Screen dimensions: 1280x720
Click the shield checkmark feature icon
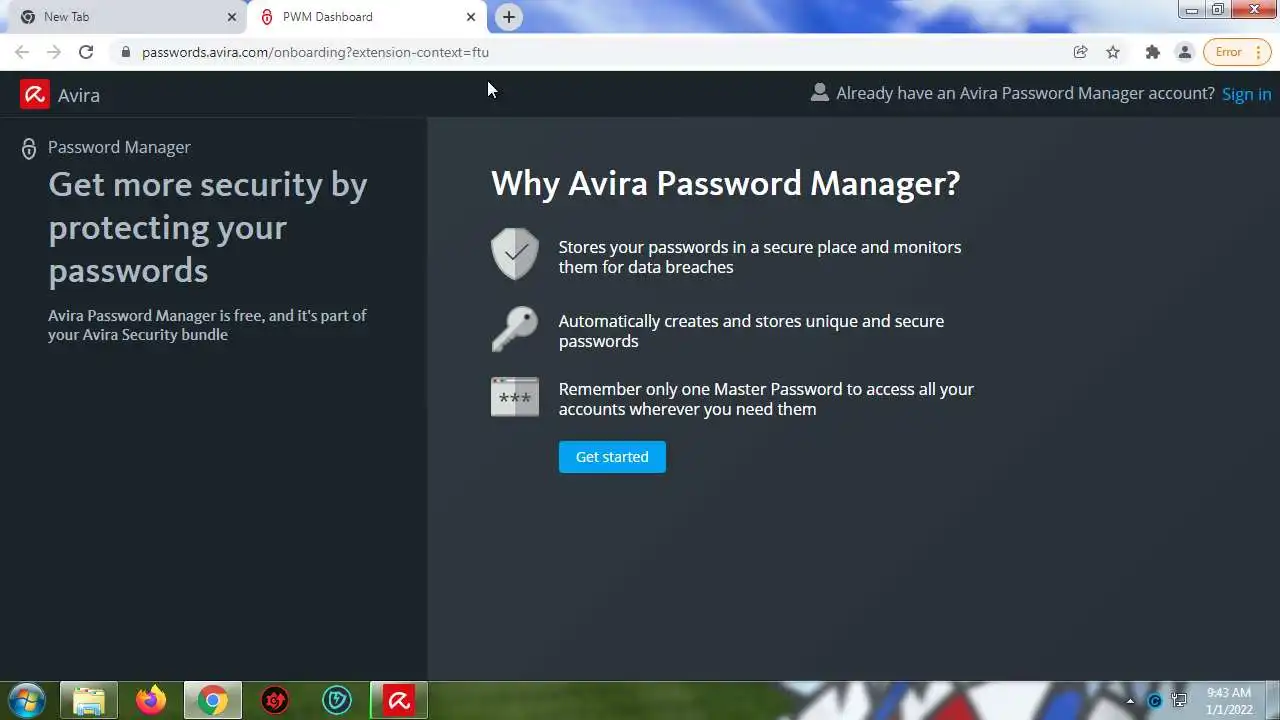(x=515, y=254)
